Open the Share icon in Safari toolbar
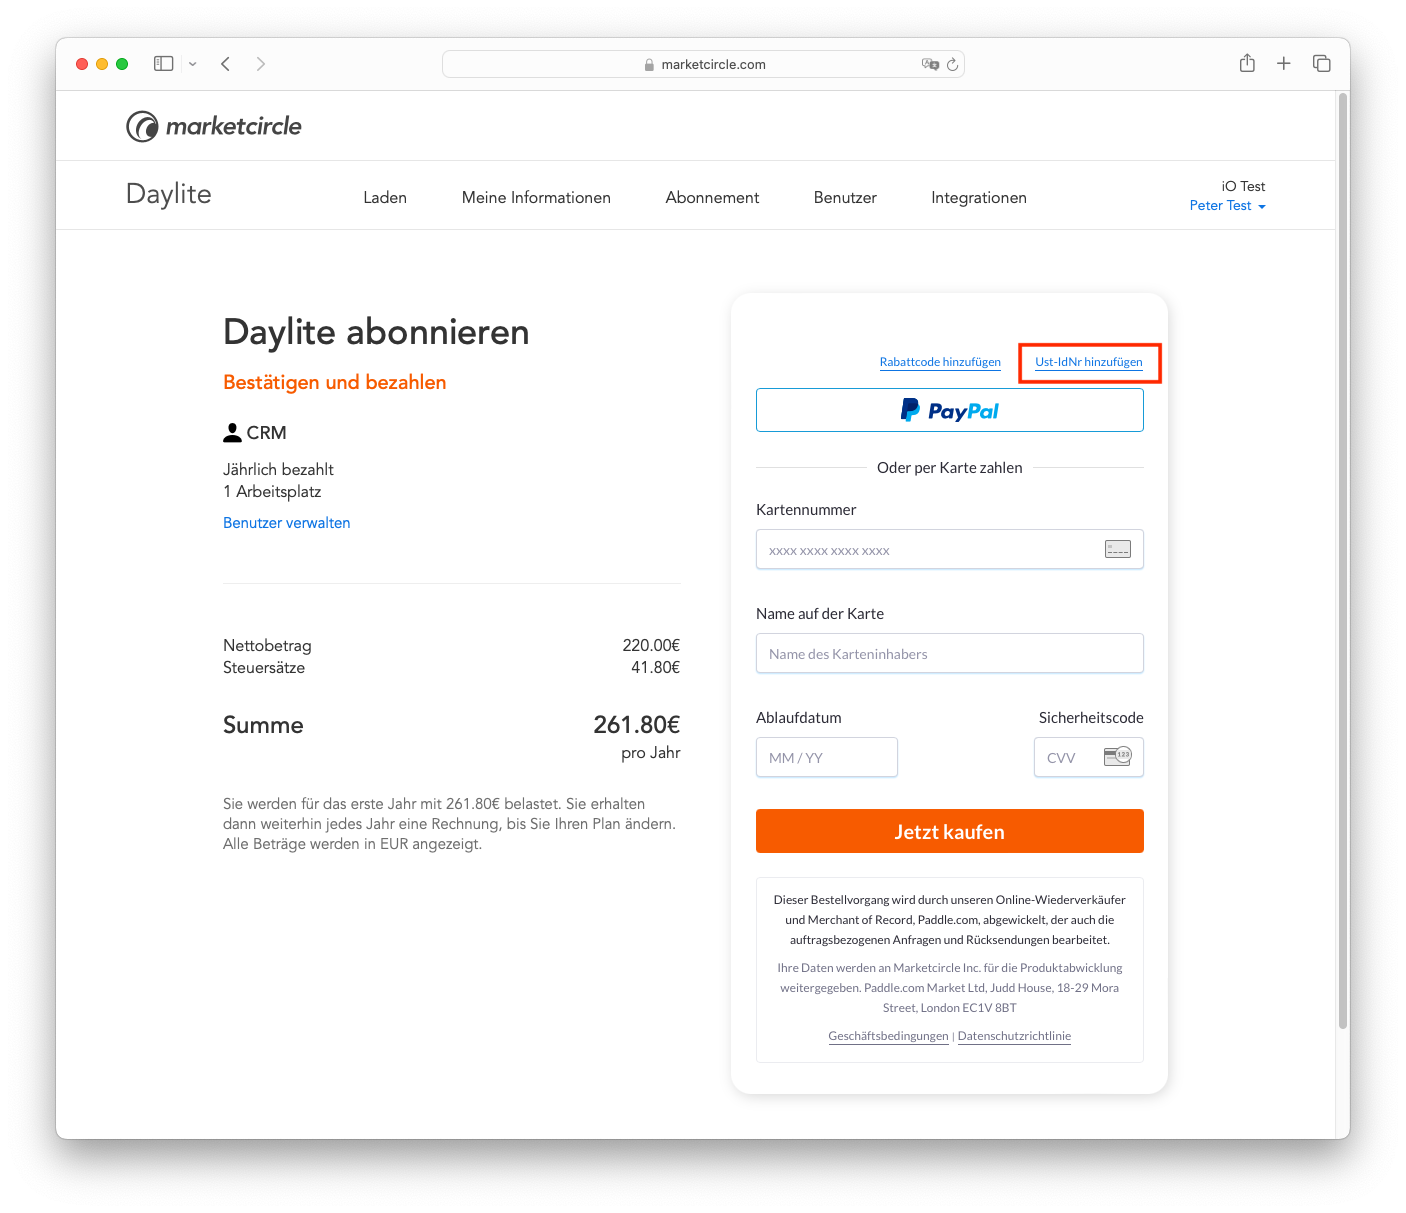Image resolution: width=1406 pixels, height=1213 pixels. pos(1247,63)
